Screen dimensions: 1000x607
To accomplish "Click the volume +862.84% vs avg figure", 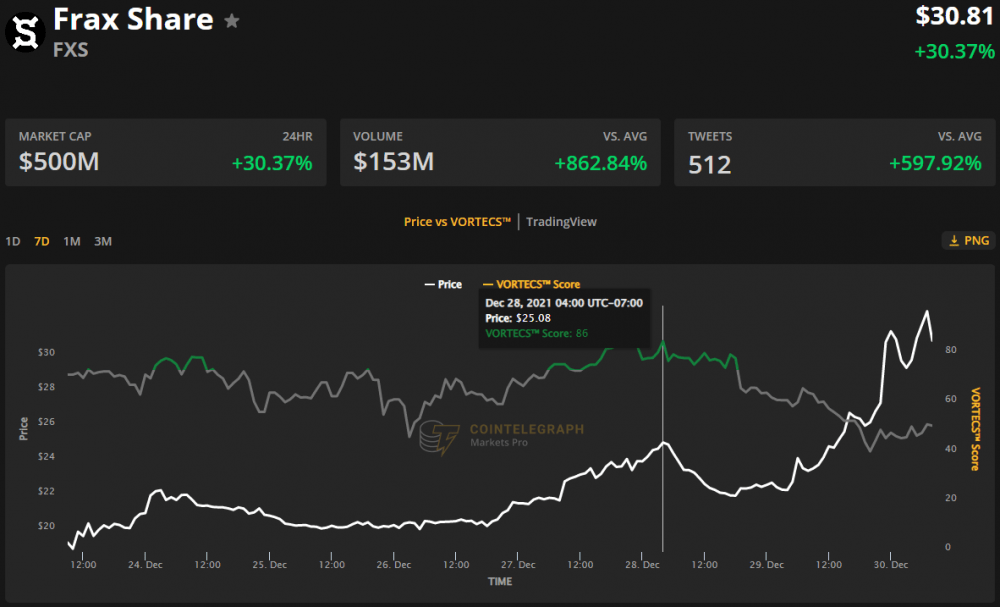I will coord(600,163).
